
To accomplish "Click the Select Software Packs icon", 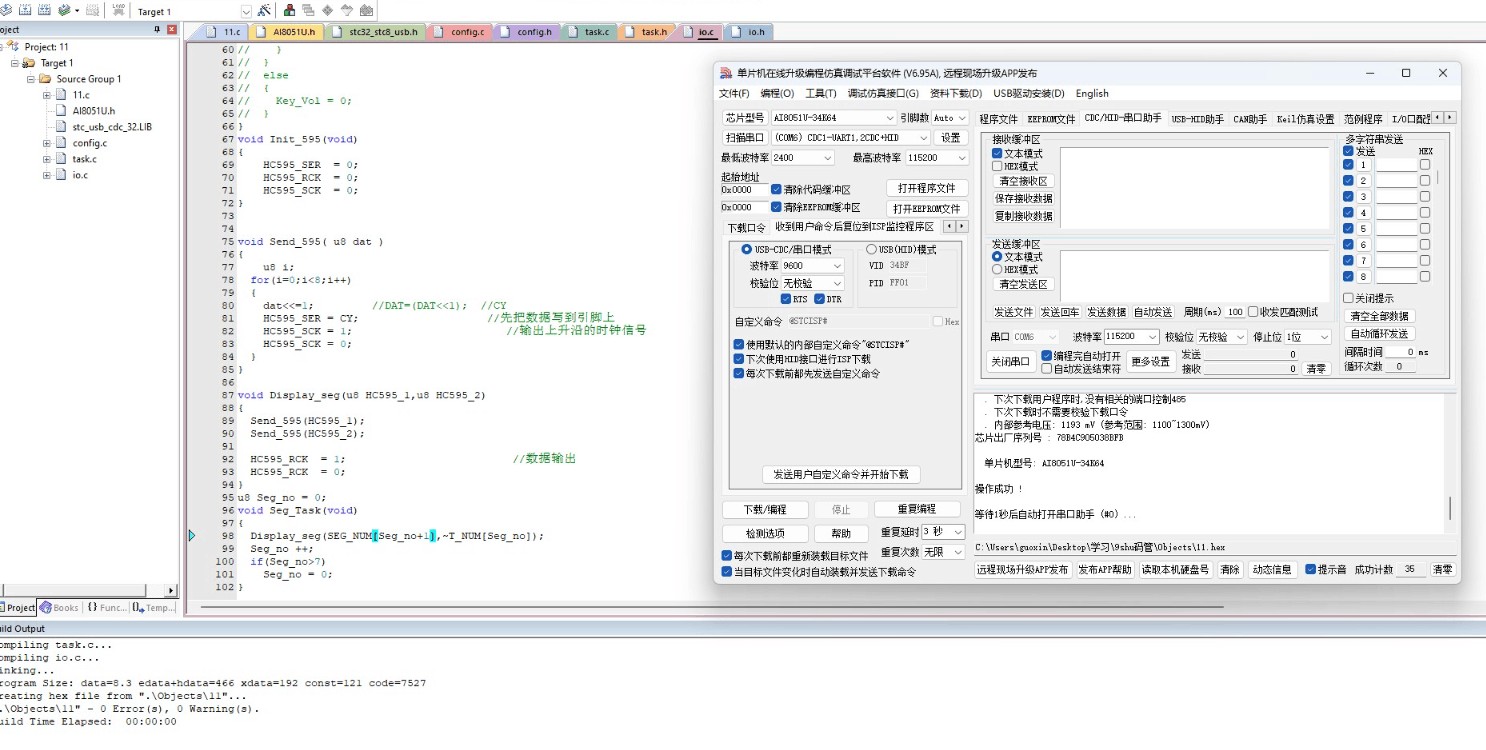I will [347, 10].
